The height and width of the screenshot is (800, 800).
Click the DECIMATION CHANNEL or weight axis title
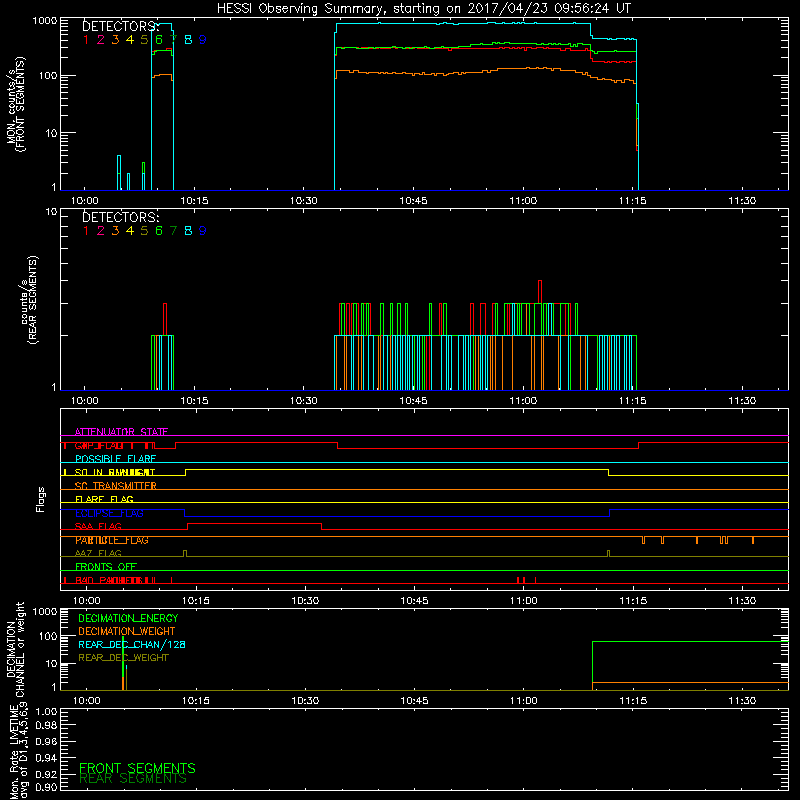click(x=15, y=650)
